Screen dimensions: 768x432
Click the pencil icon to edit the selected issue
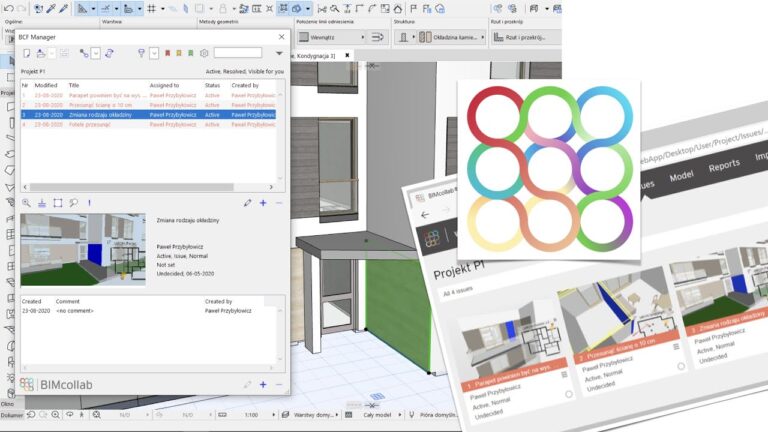tap(246, 202)
